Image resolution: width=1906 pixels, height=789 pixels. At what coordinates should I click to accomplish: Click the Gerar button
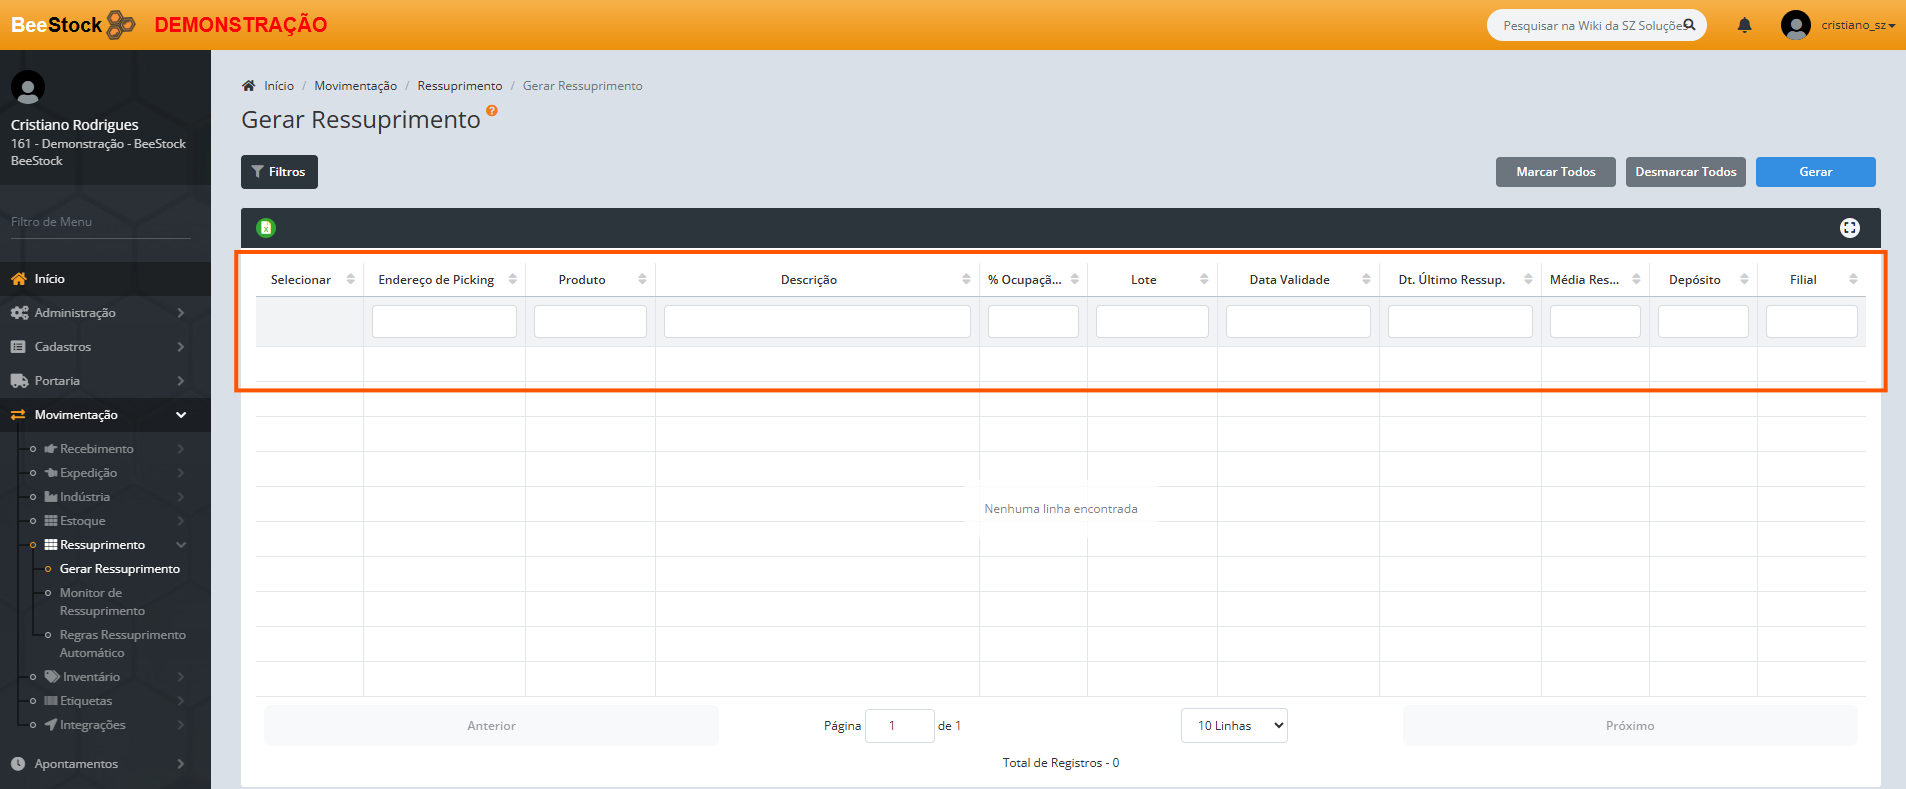tap(1815, 172)
